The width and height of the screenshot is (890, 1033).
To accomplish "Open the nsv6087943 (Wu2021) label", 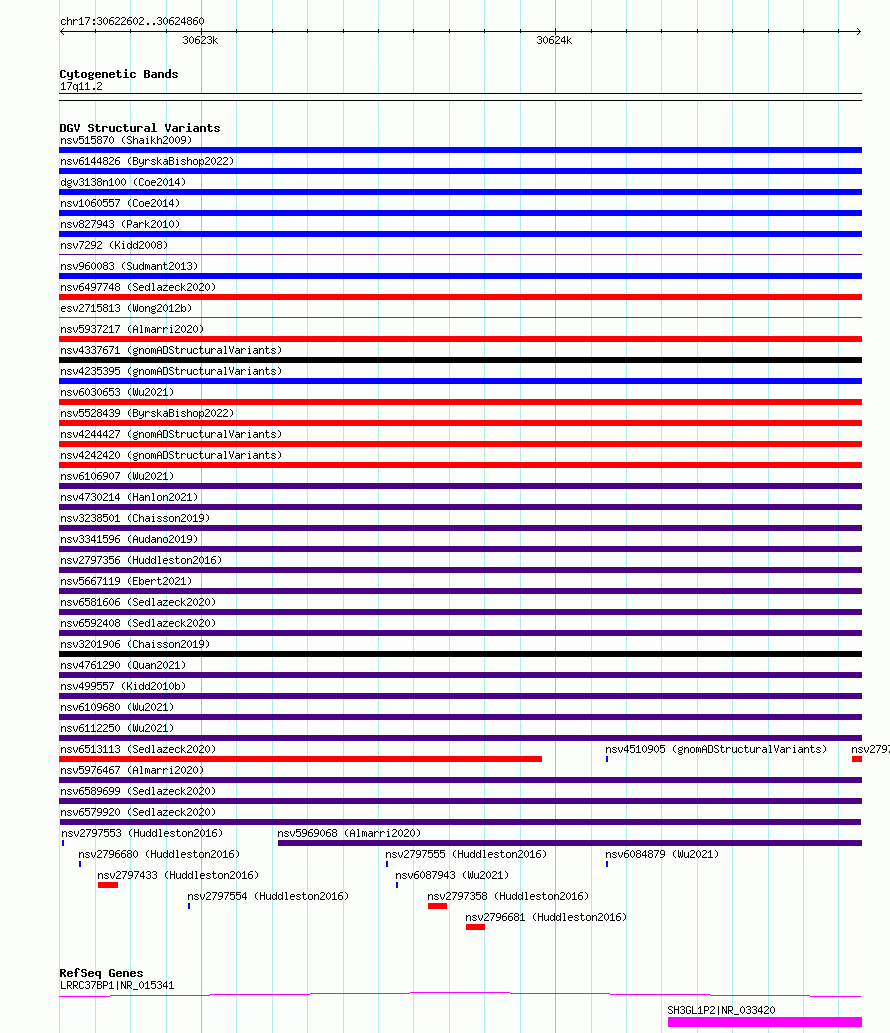I will tap(452, 876).
